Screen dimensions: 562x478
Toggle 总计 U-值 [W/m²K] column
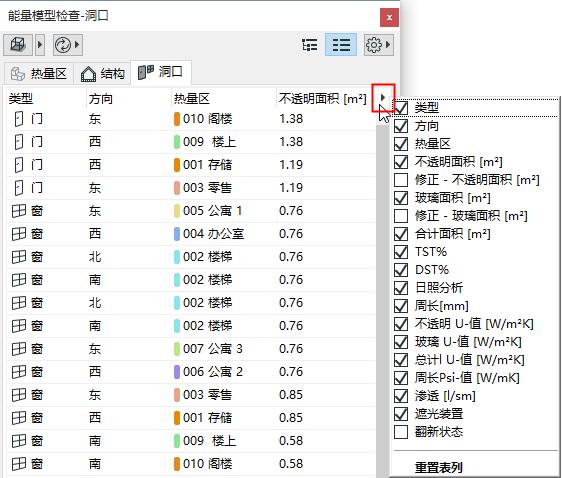tap(401, 360)
